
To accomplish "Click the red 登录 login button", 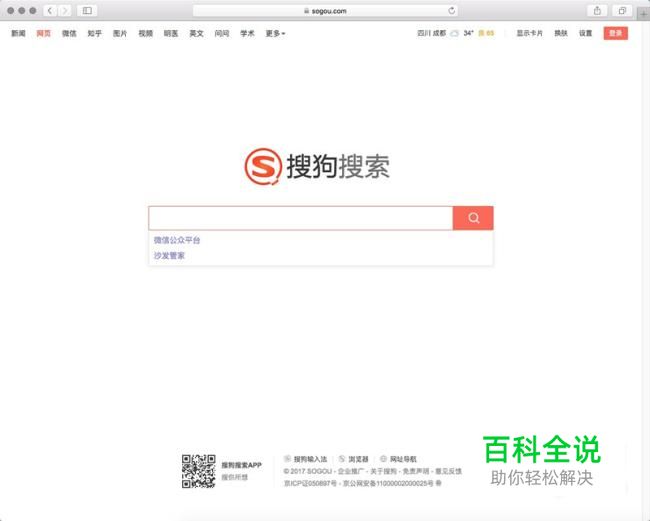I will 616,33.
